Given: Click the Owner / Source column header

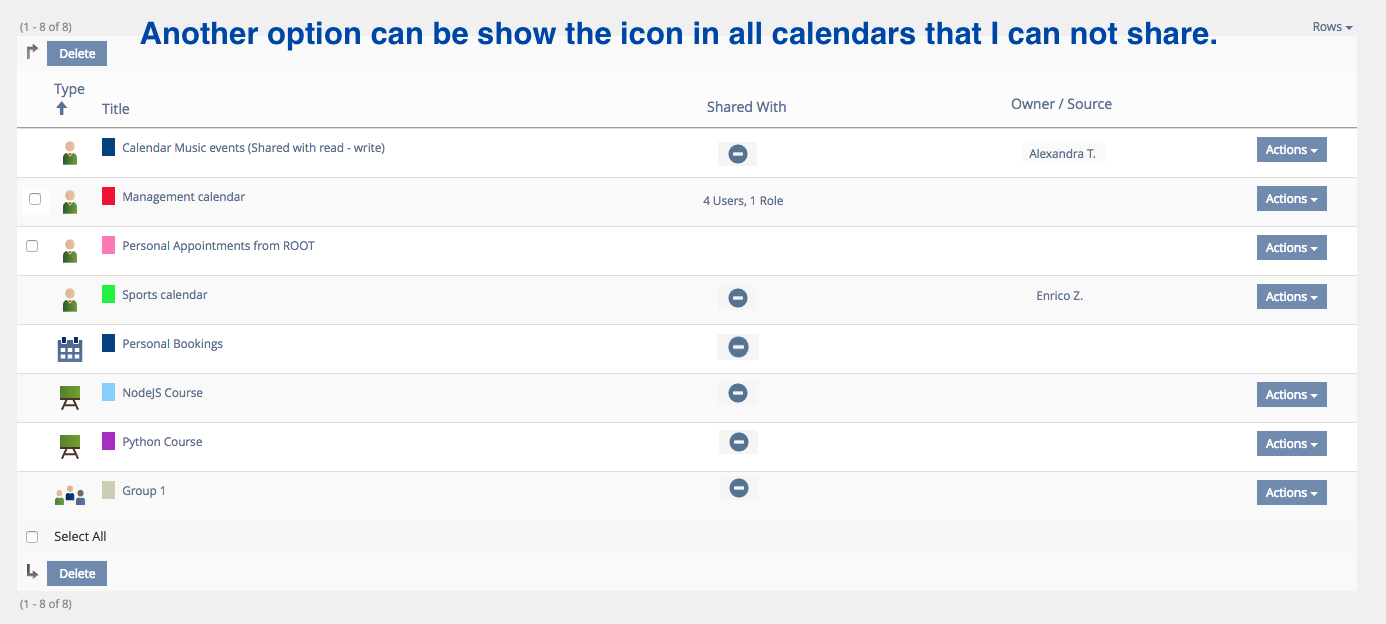Looking at the screenshot, I should pos(1061,104).
